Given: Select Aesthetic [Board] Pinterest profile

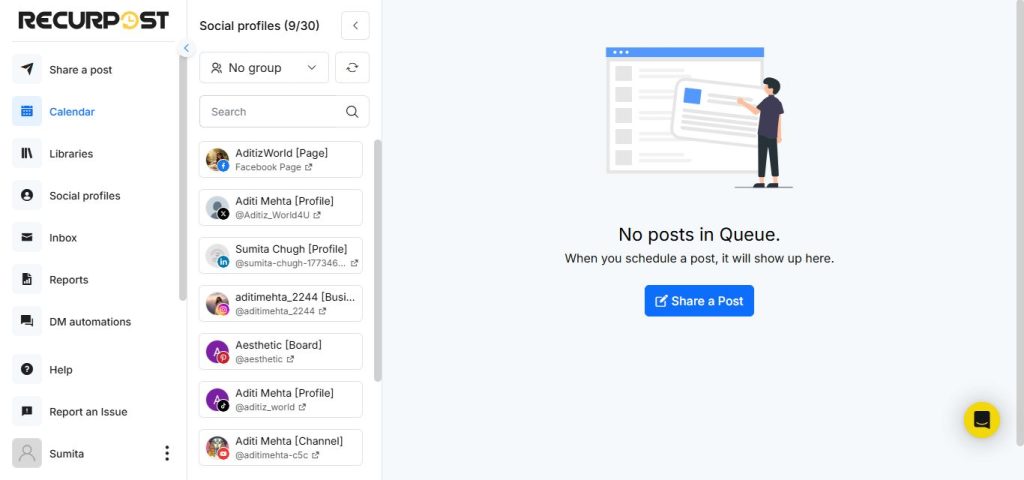Looking at the screenshot, I should point(281,351).
